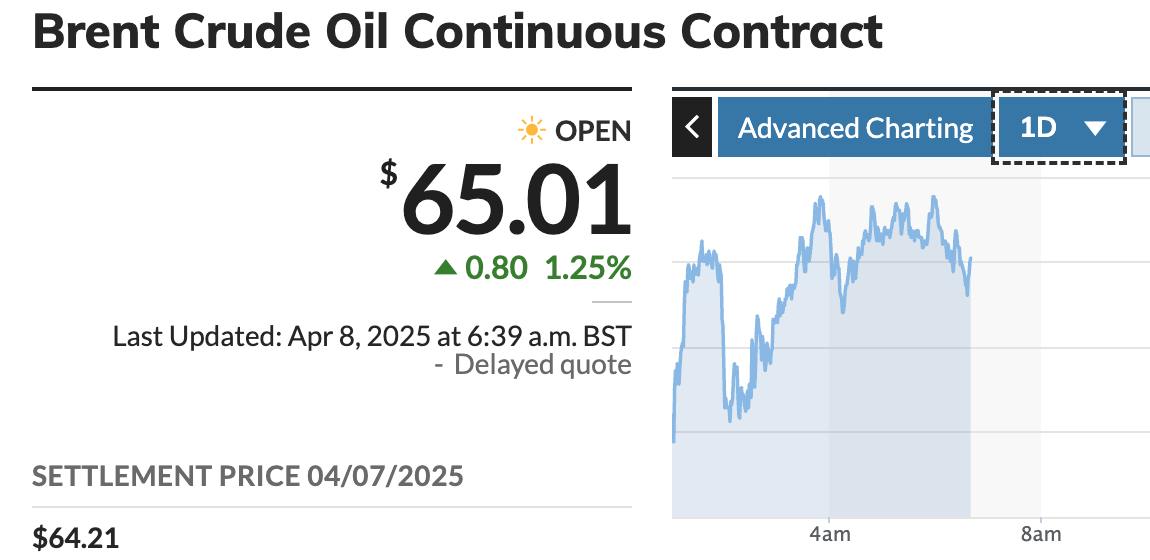Click the dollar sign before the price
1150x560 pixels.
(x=388, y=173)
